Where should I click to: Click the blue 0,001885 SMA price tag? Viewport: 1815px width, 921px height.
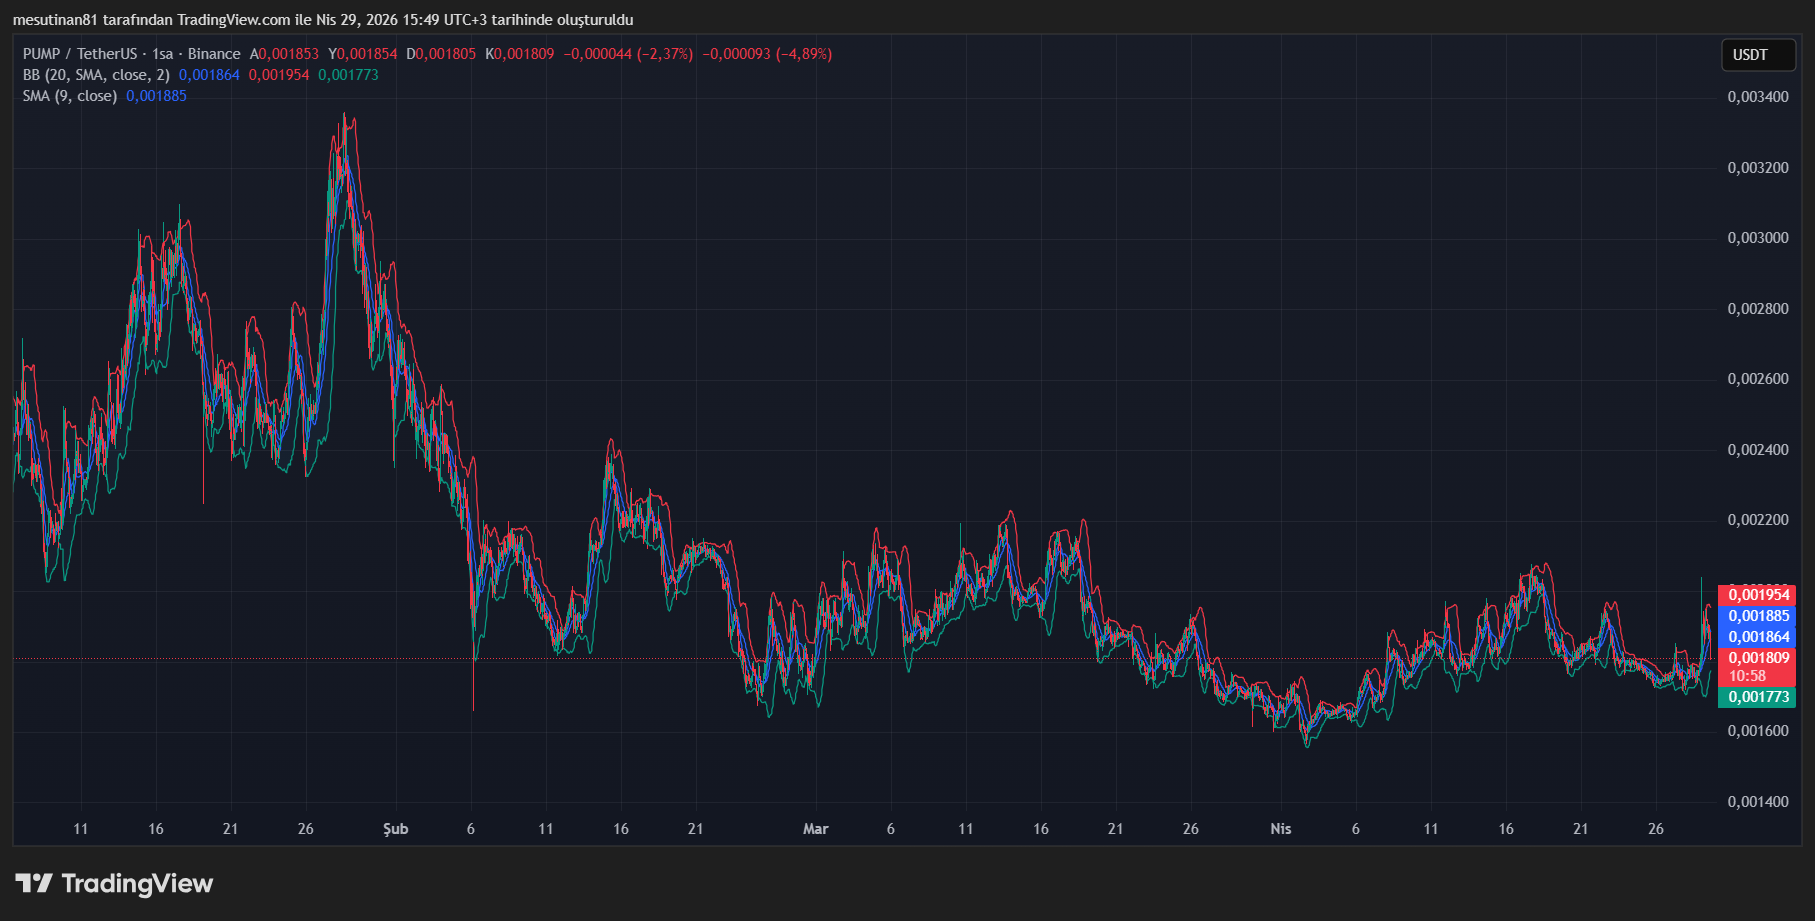[1758, 616]
